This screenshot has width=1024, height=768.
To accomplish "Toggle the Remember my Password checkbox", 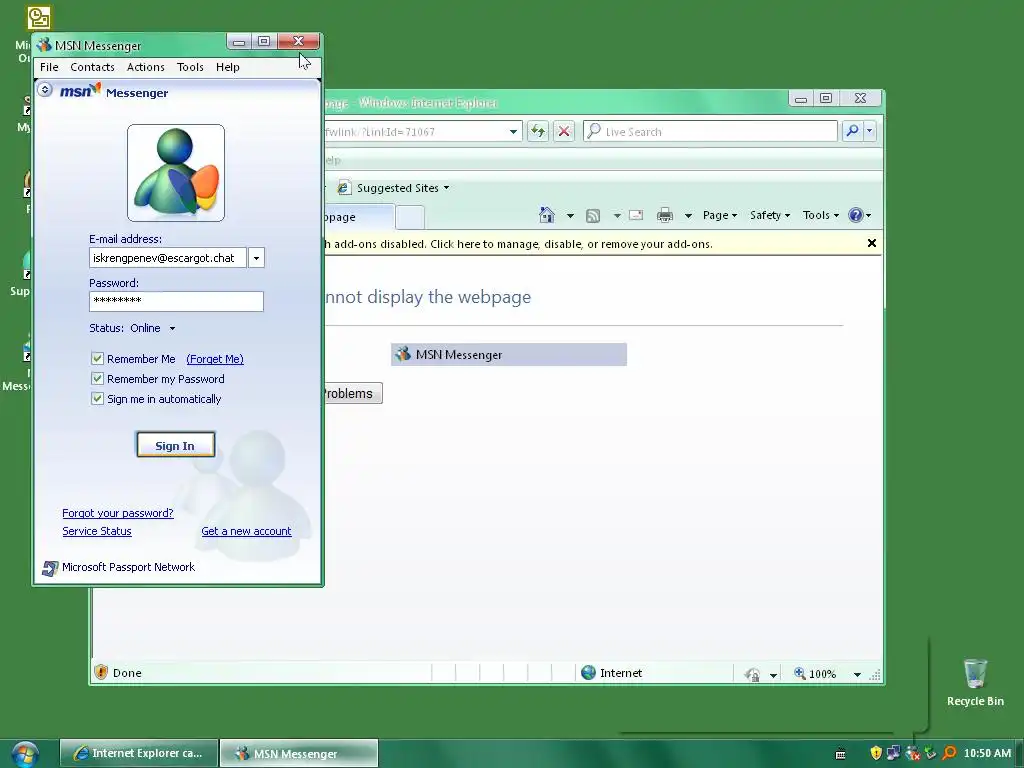I will 97,379.
